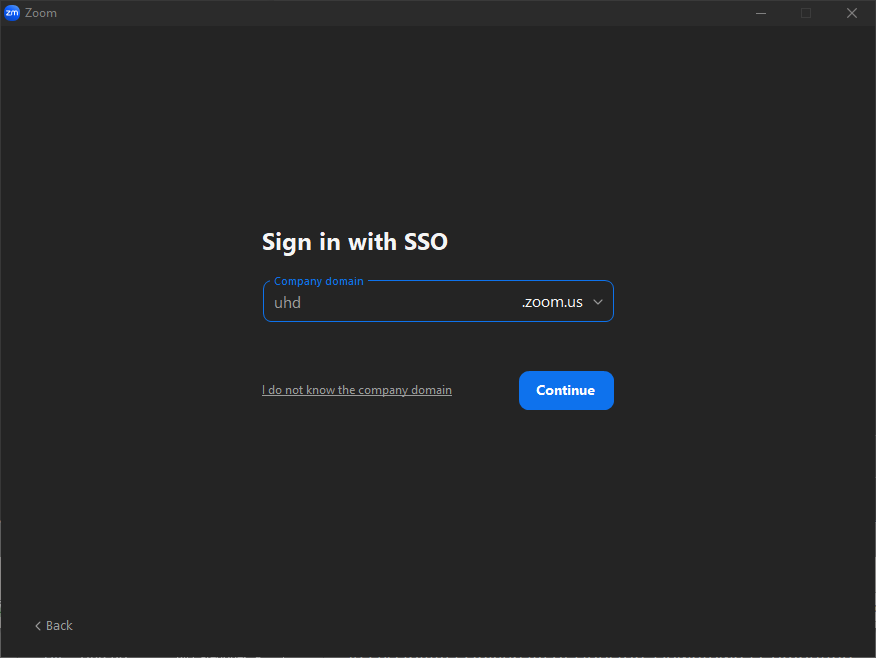Screen dimensions: 876x658
Task: Minimize the Zoom window
Action: click(760, 13)
